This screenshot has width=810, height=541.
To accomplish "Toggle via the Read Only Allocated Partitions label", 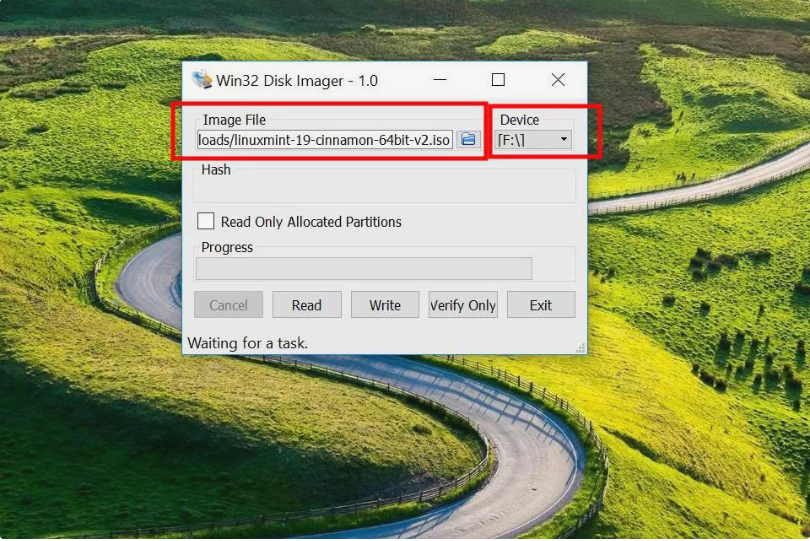I will tap(311, 222).
